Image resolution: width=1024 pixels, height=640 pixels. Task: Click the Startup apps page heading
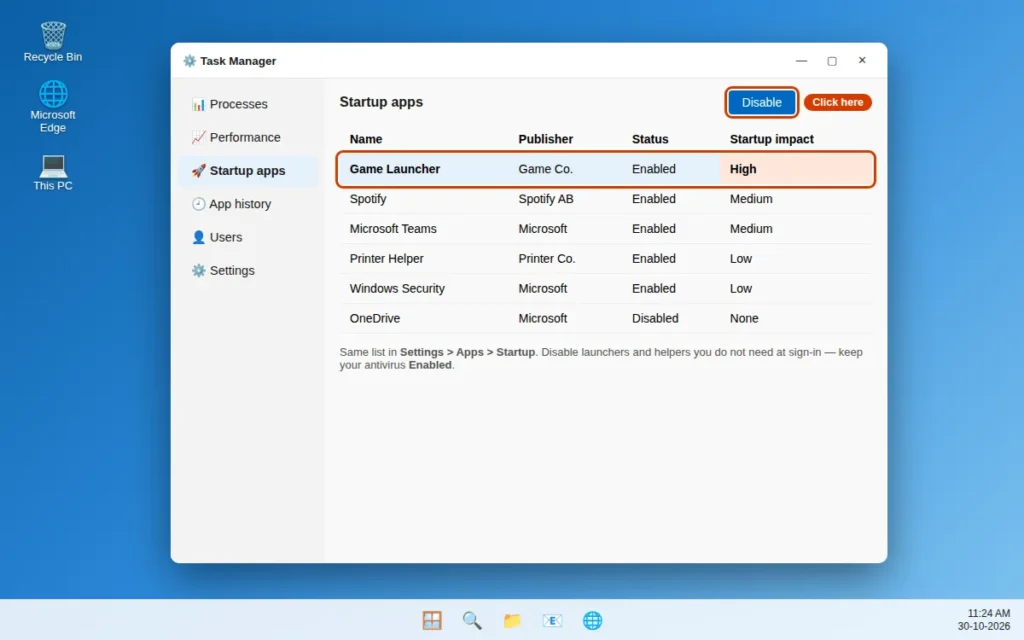[x=381, y=102]
